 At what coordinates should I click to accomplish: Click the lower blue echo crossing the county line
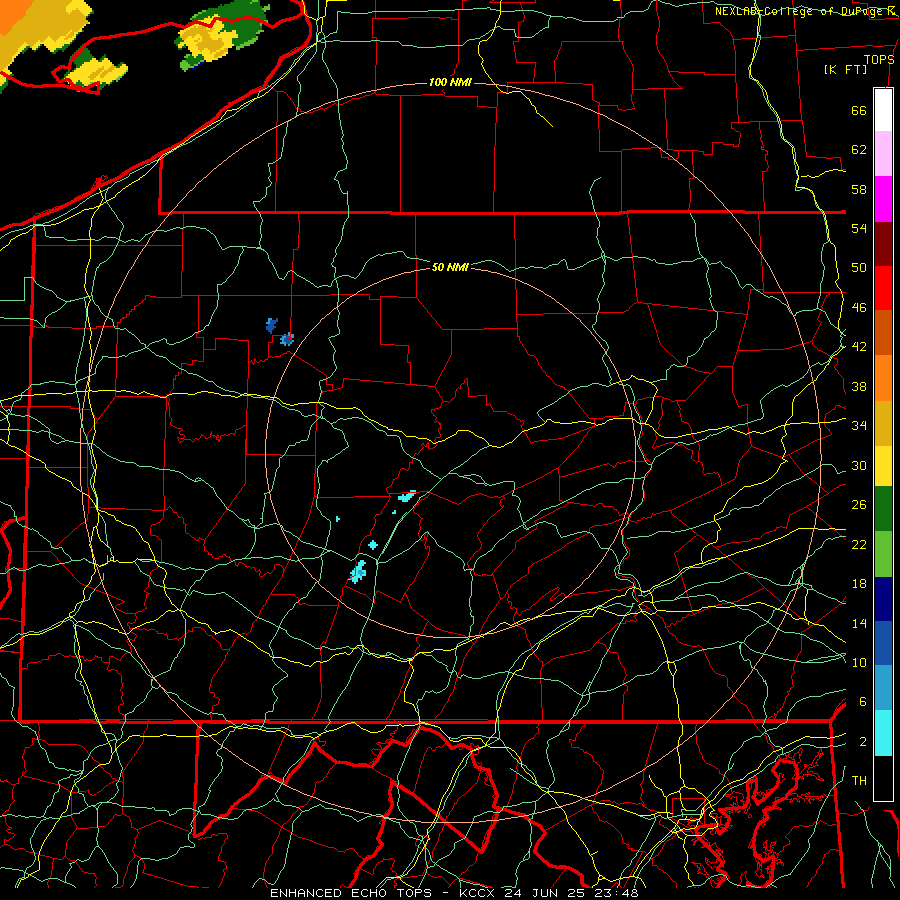point(287,339)
